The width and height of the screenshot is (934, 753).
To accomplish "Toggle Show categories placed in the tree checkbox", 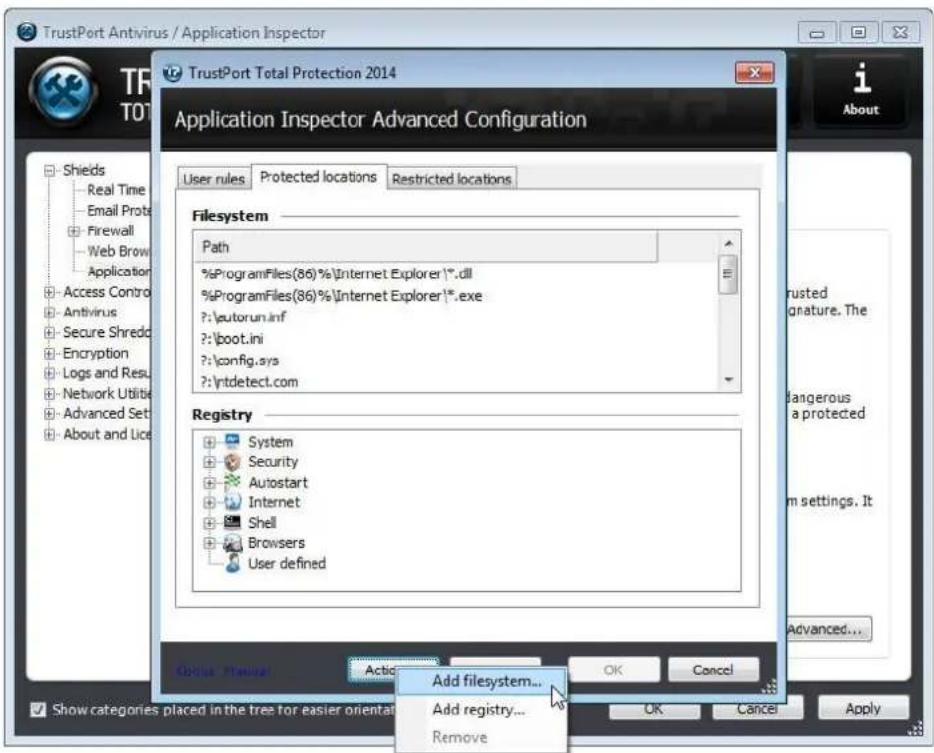I will pyautogui.click(x=38, y=710).
